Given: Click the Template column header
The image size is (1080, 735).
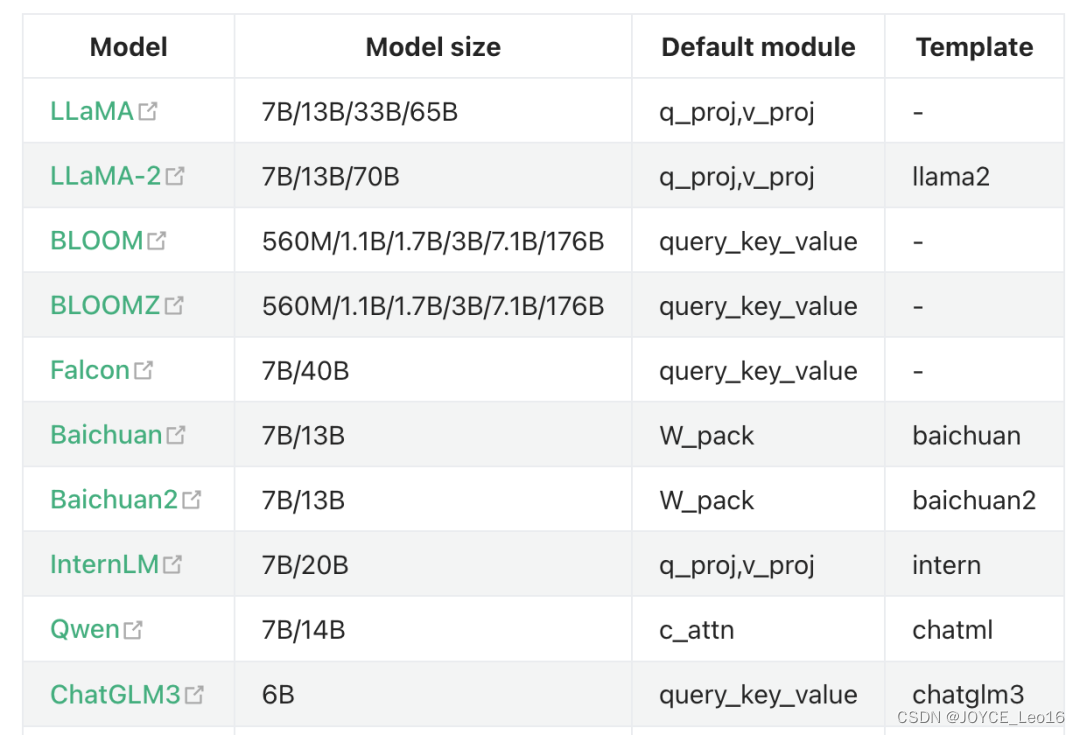Looking at the screenshot, I should point(975,47).
